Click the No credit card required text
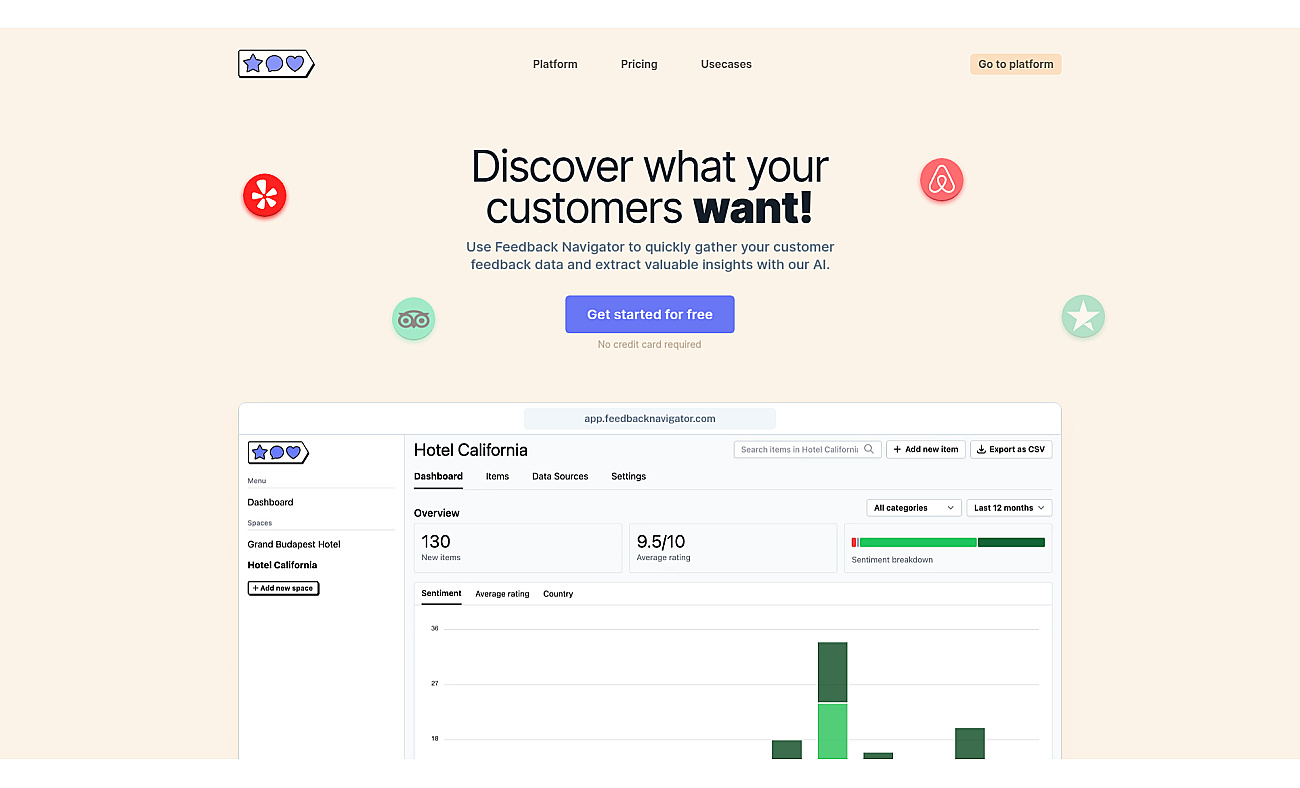The width and height of the screenshot is (1300, 788). (x=650, y=344)
